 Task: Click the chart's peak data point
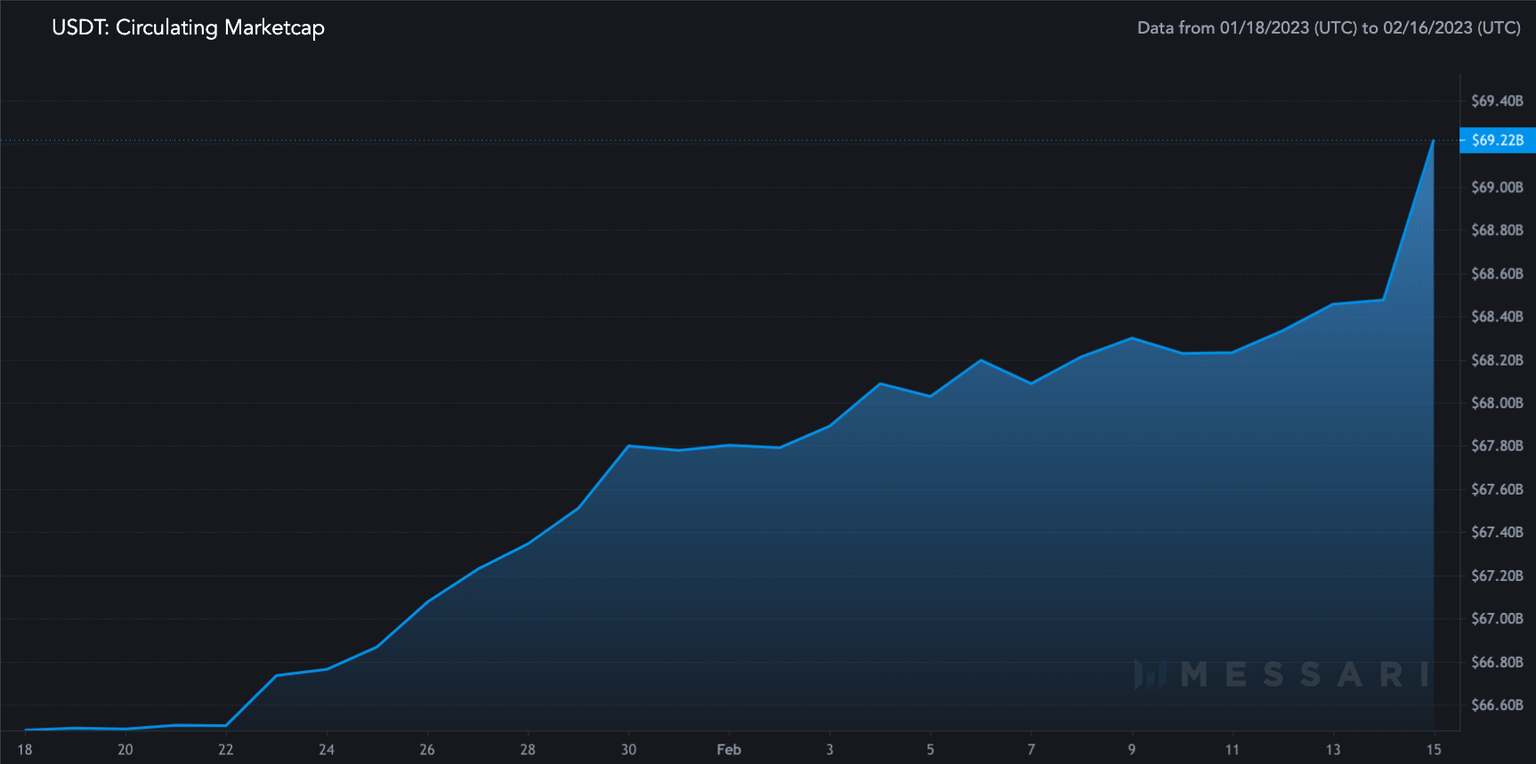pyautogui.click(x=1432, y=141)
